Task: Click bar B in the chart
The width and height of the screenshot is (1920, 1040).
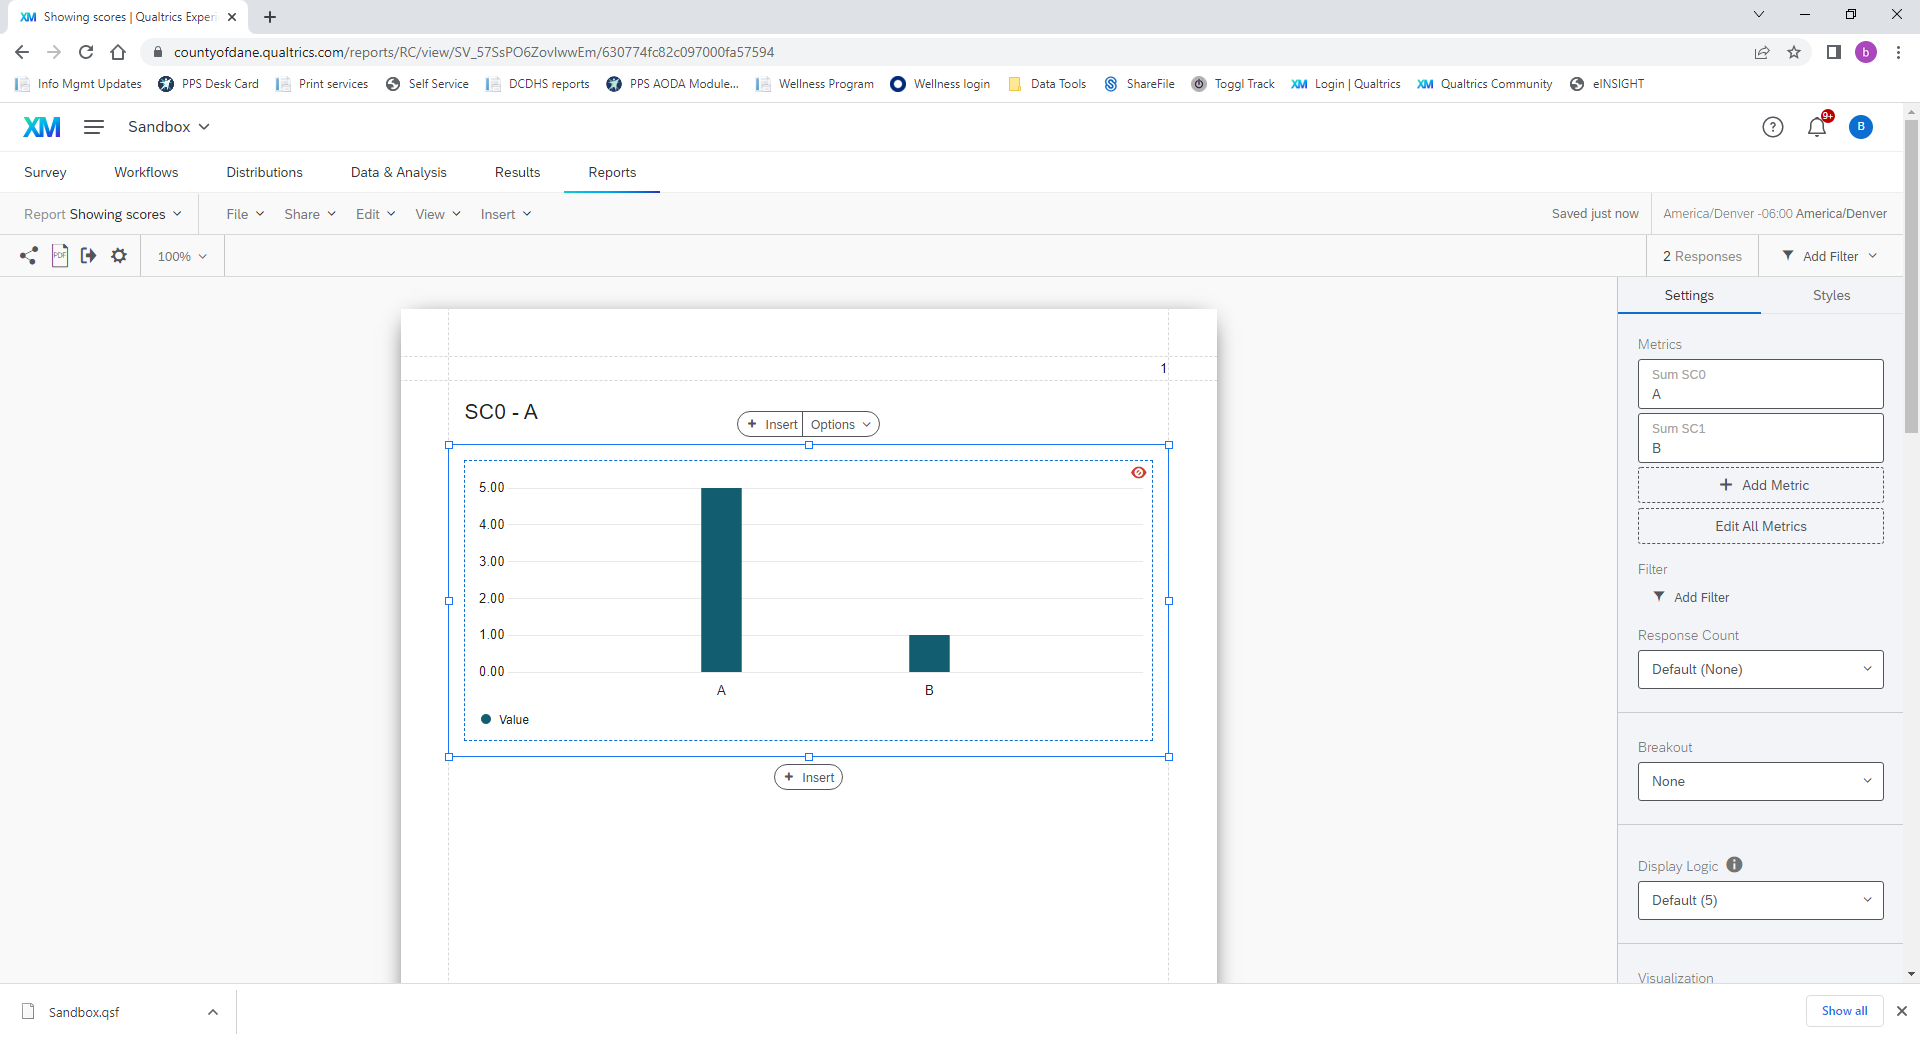Action: click(x=929, y=653)
